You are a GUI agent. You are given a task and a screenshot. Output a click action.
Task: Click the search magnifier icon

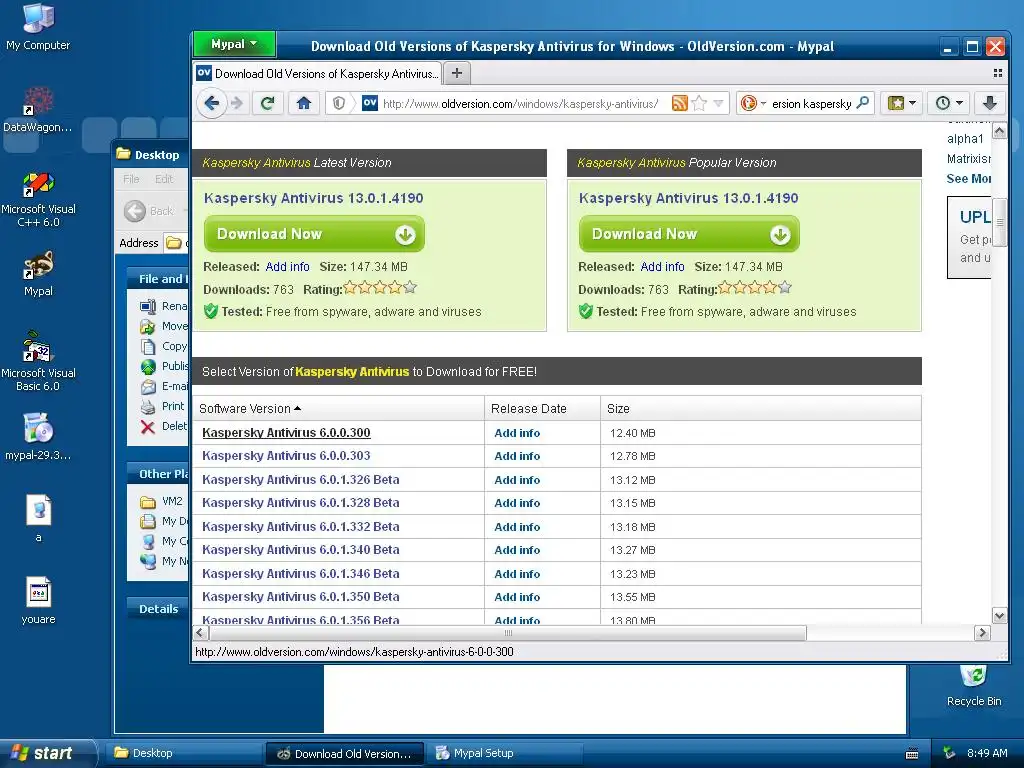pyautogui.click(x=863, y=103)
